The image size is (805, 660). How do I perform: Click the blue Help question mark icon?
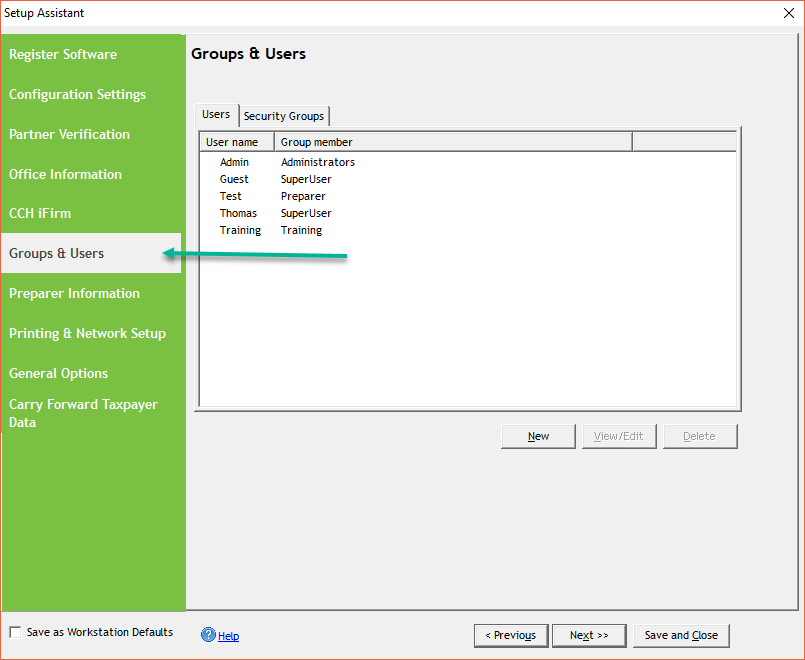pyautogui.click(x=208, y=635)
